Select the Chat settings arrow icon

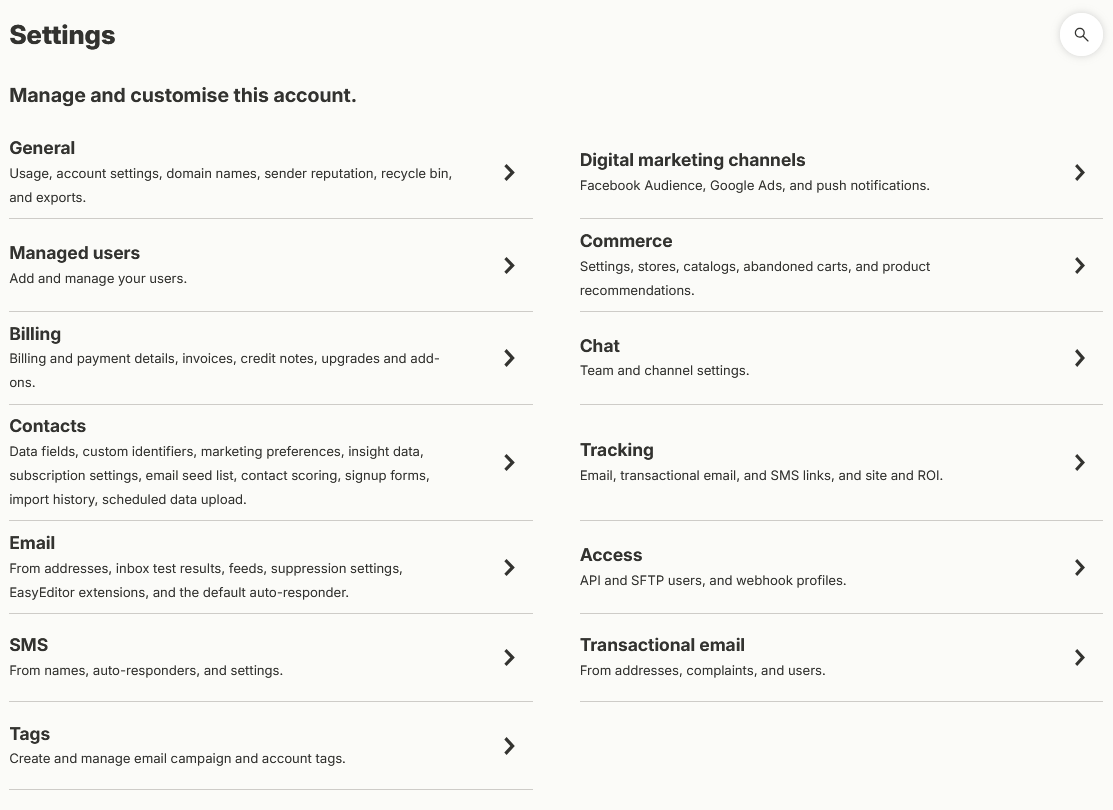pyautogui.click(x=1080, y=358)
